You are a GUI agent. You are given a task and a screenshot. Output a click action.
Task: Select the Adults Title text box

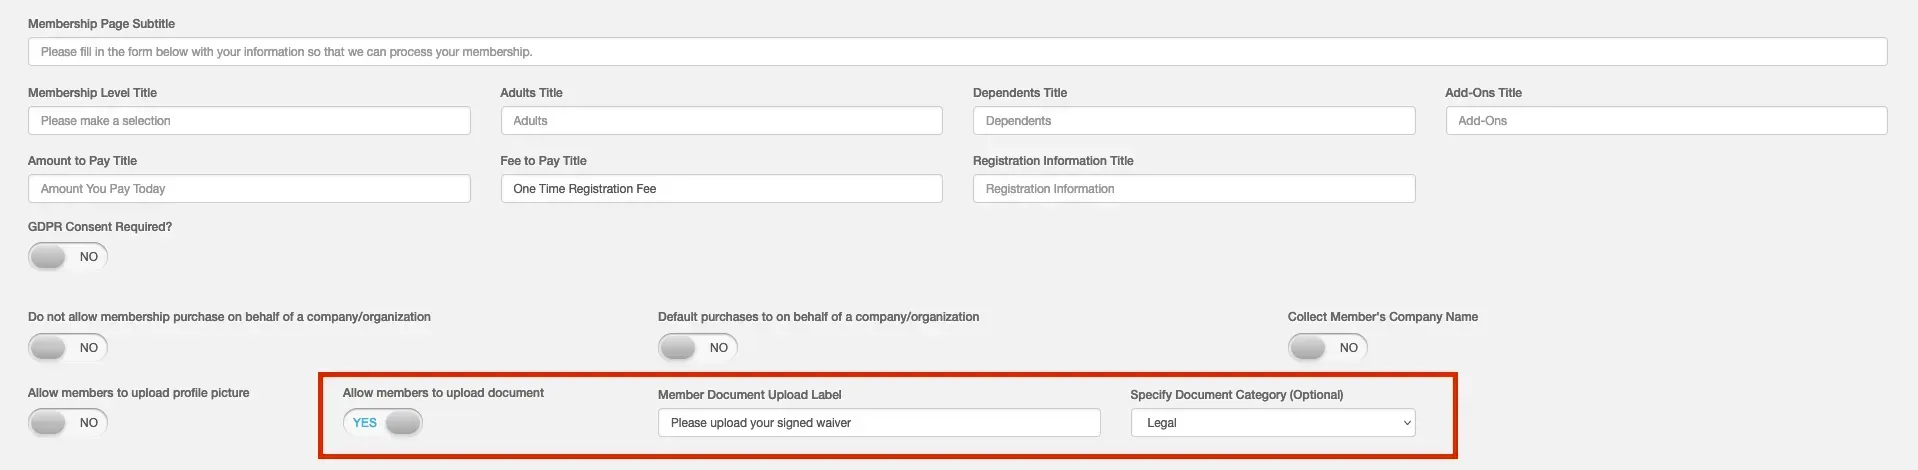[722, 121]
